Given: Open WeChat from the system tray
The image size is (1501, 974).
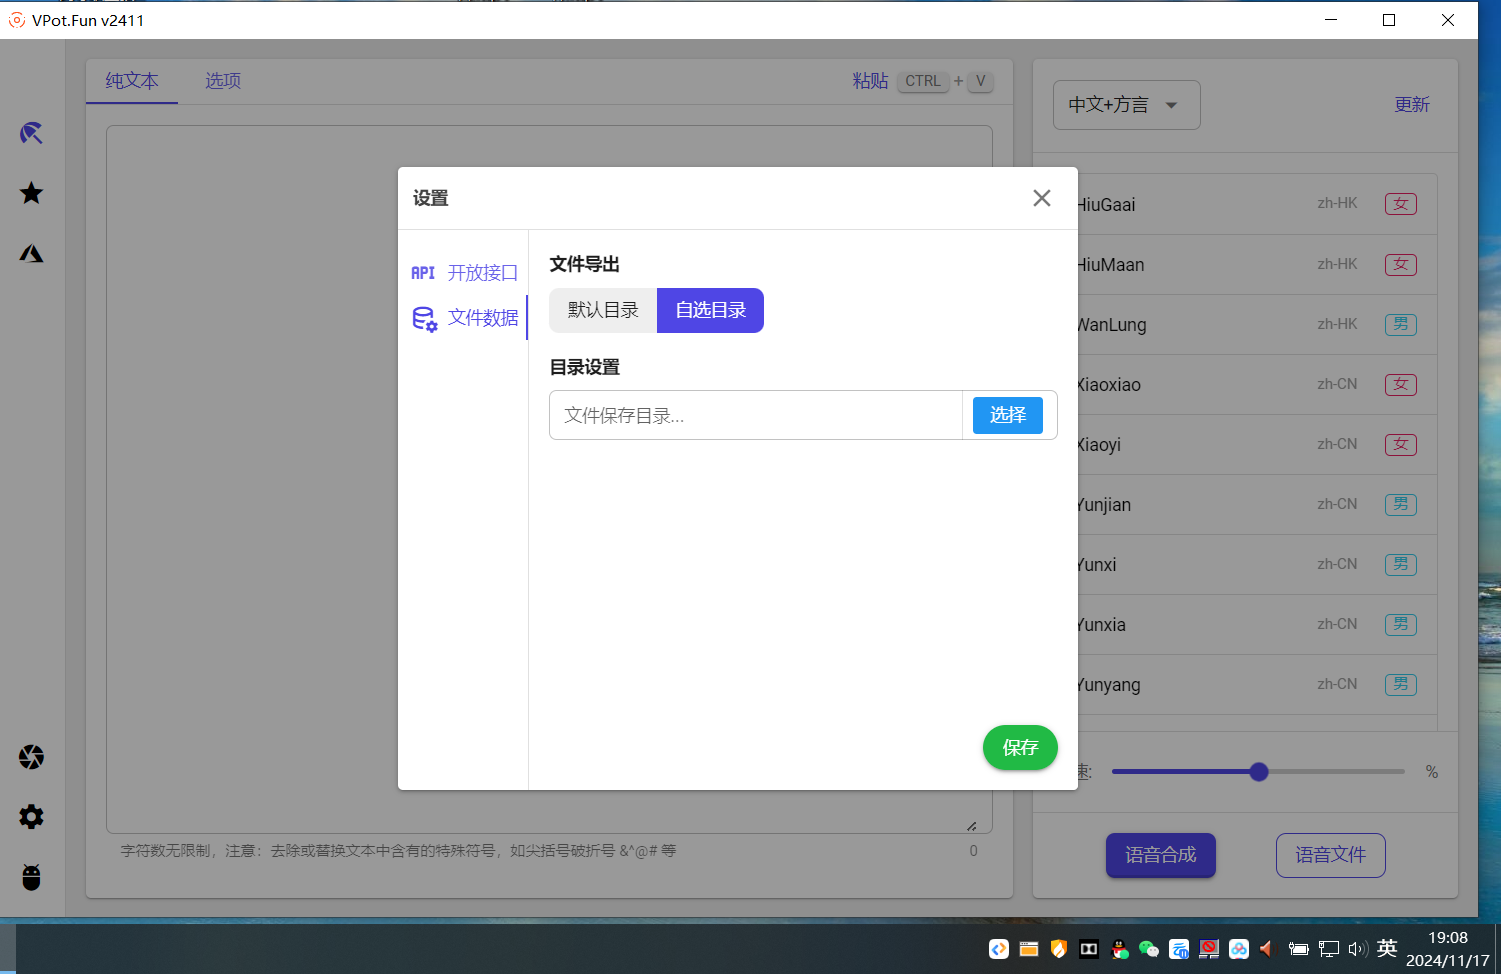Looking at the screenshot, I should point(1148,949).
